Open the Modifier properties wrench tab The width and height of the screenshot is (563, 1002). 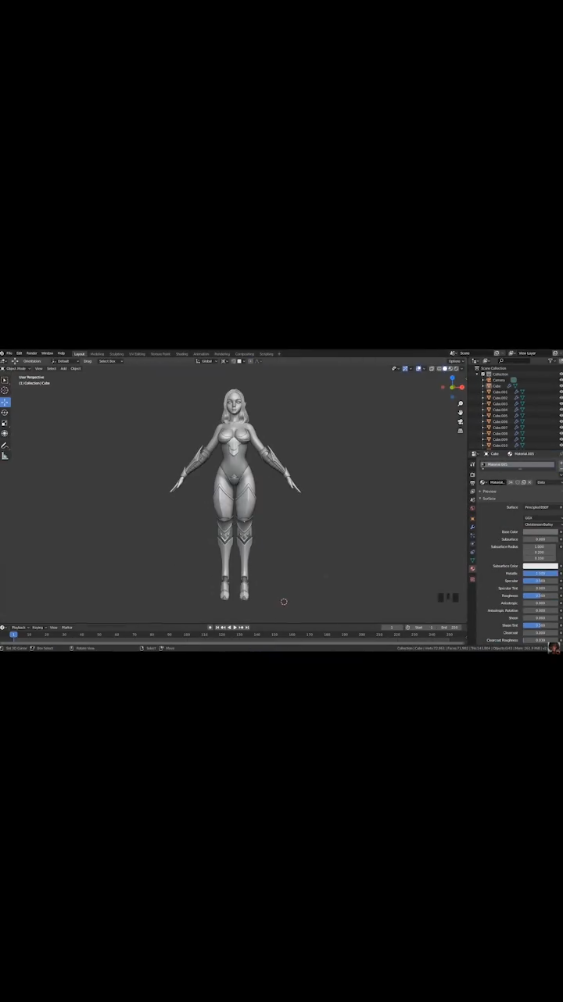(x=472, y=527)
